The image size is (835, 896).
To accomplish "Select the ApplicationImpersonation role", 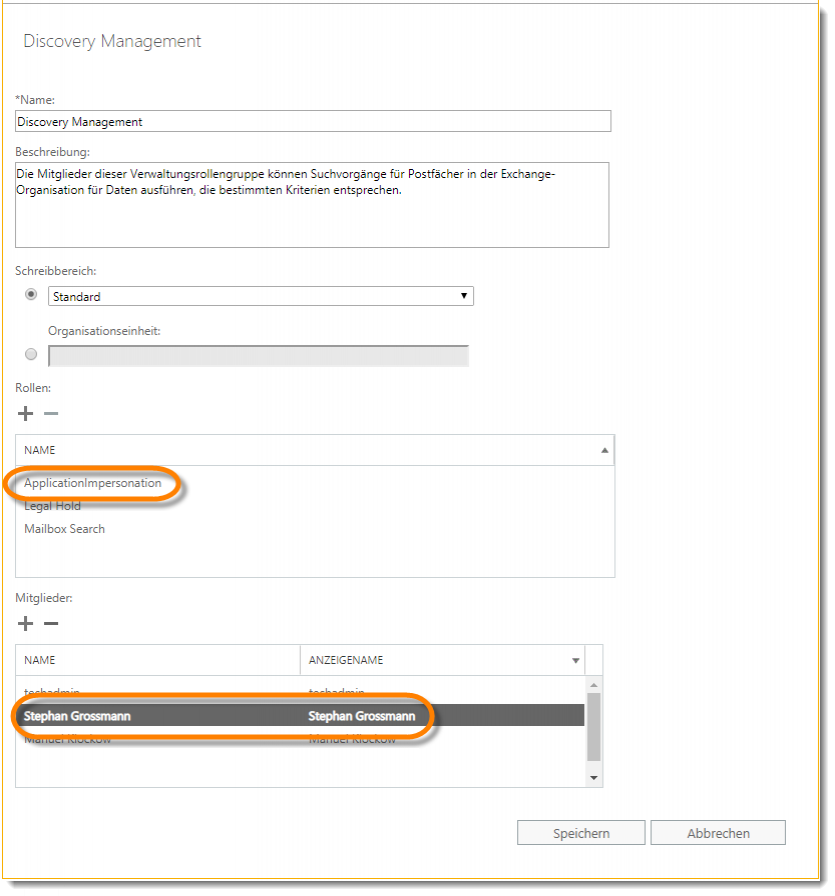I will tap(93, 483).
